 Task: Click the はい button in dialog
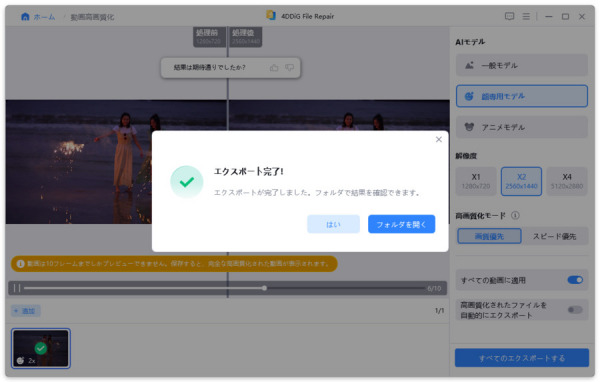pyautogui.click(x=333, y=224)
